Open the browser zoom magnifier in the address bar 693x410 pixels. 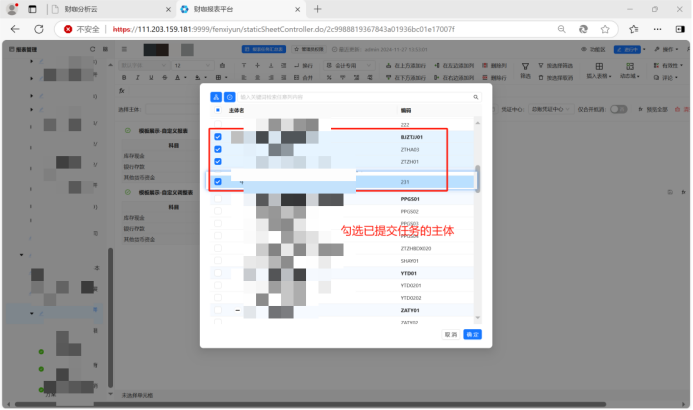point(561,29)
